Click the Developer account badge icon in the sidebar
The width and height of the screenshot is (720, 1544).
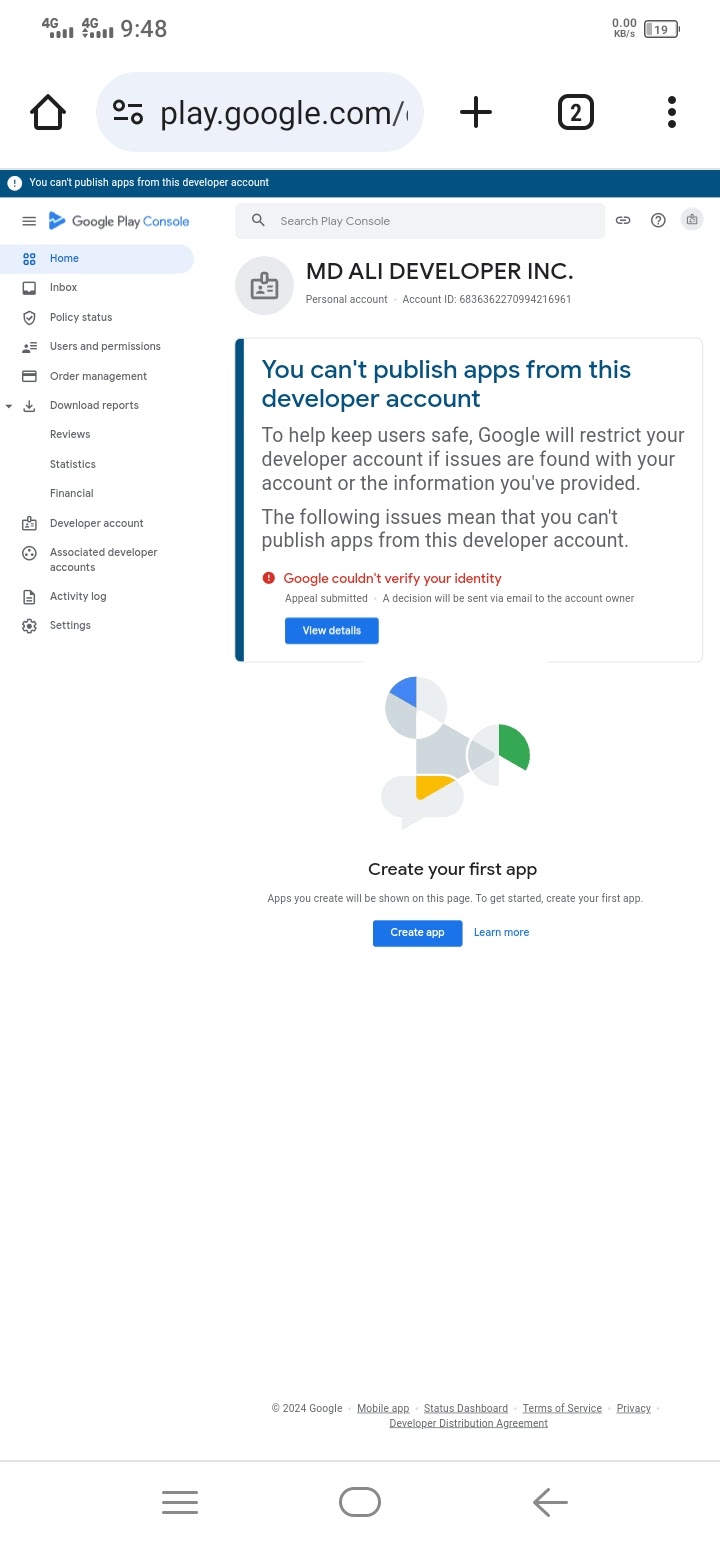(29, 523)
